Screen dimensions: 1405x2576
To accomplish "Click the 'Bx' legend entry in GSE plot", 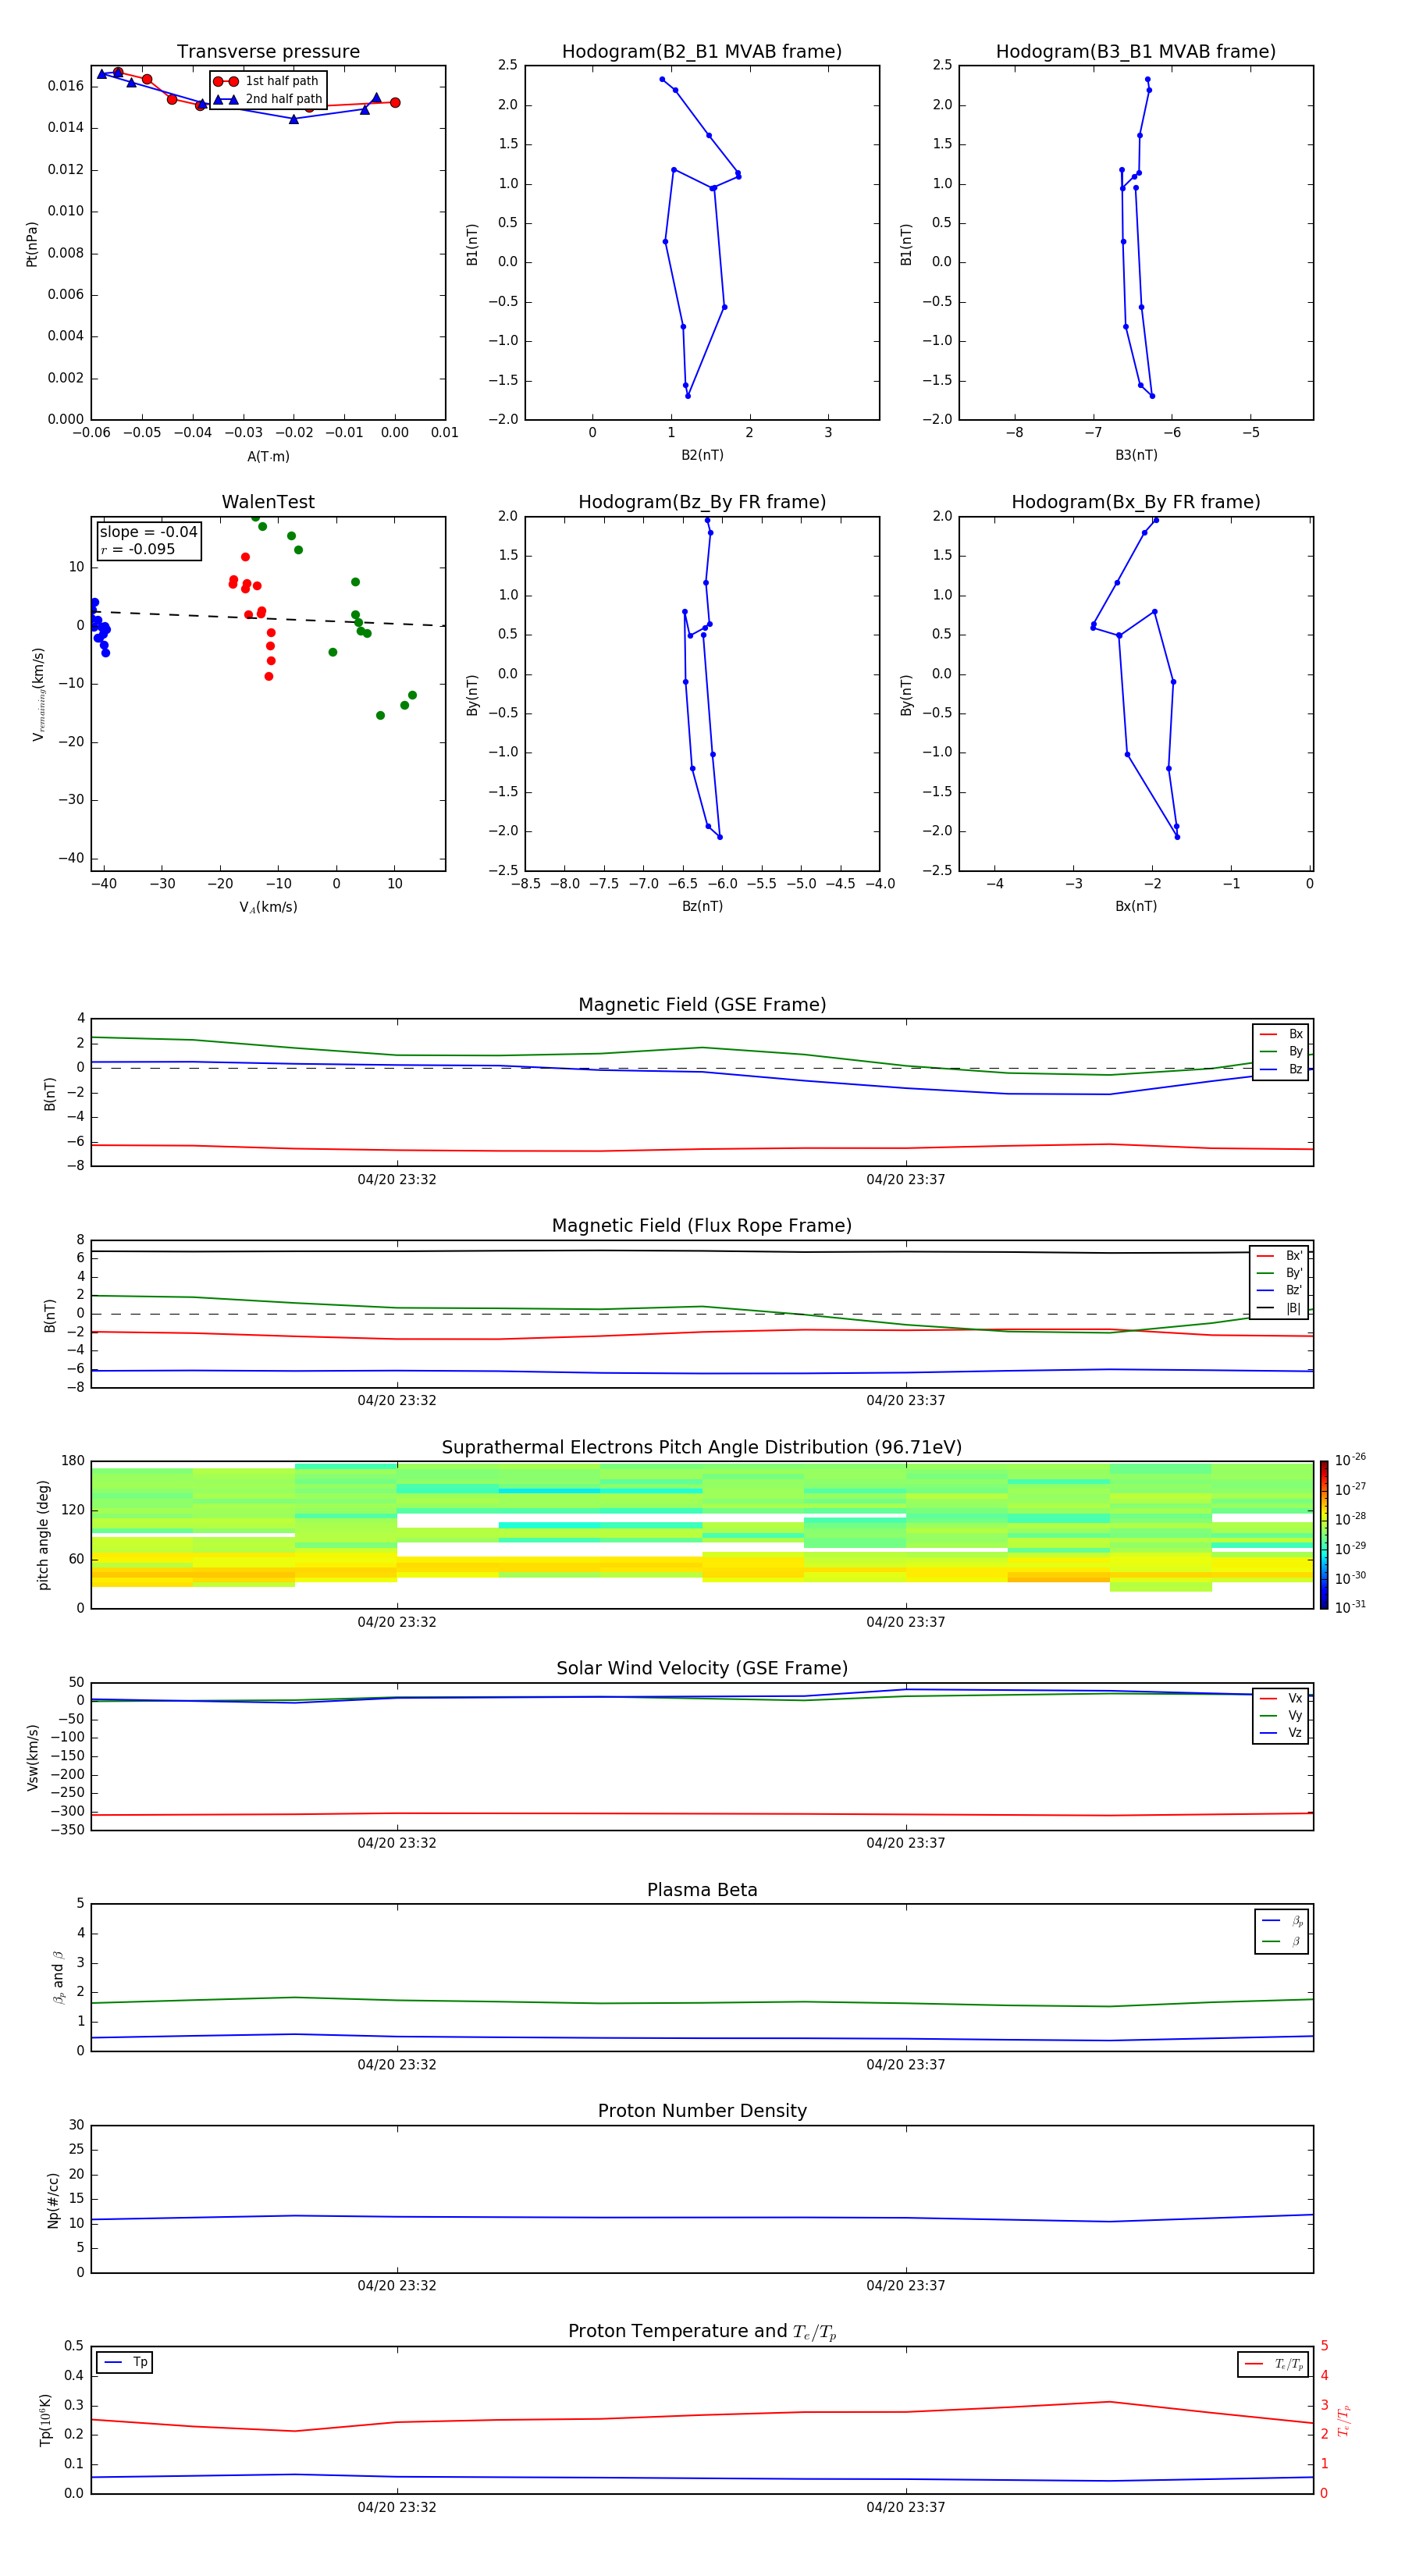I will [1281, 1034].
